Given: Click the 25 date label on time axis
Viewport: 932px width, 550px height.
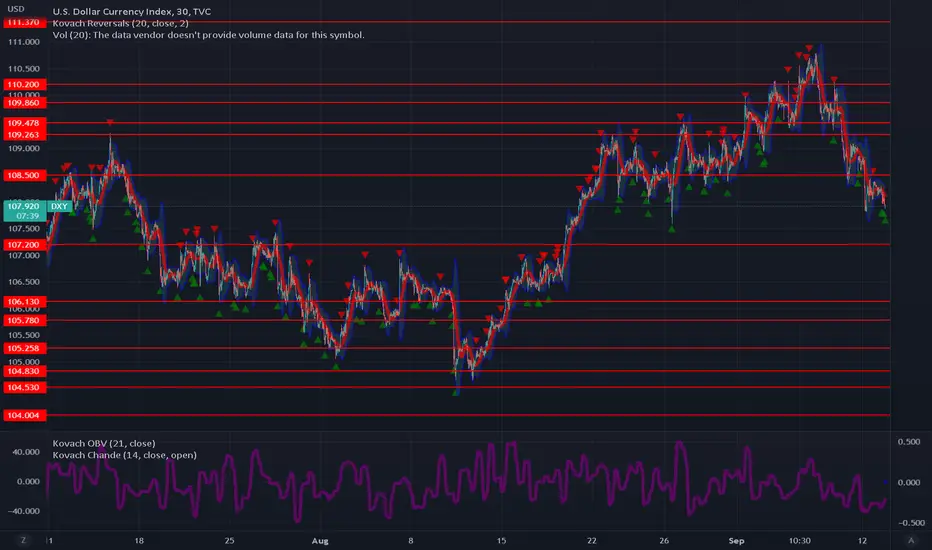Looking at the screenshot, I should tap(229, 540).
